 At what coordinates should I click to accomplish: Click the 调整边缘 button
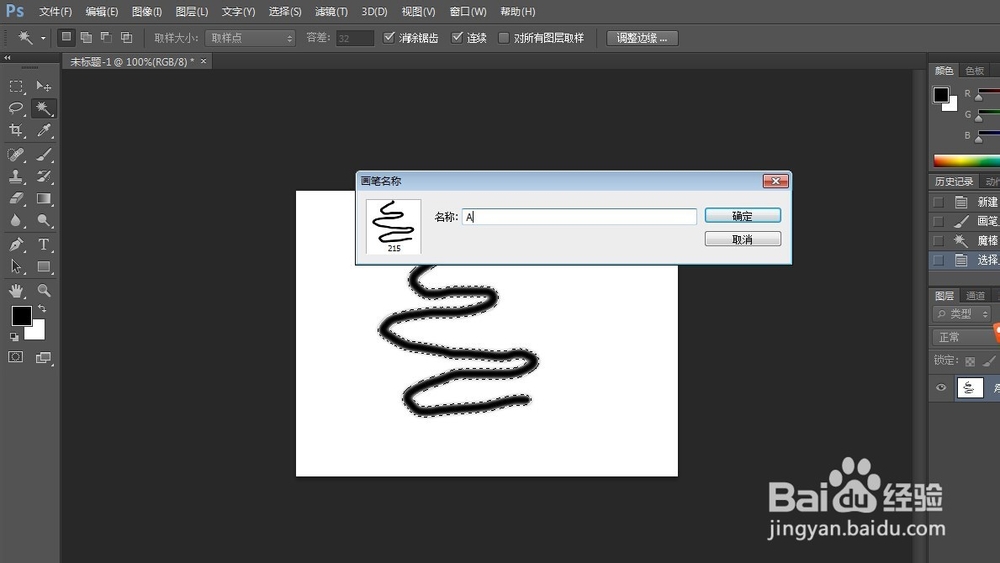(642, 38)
